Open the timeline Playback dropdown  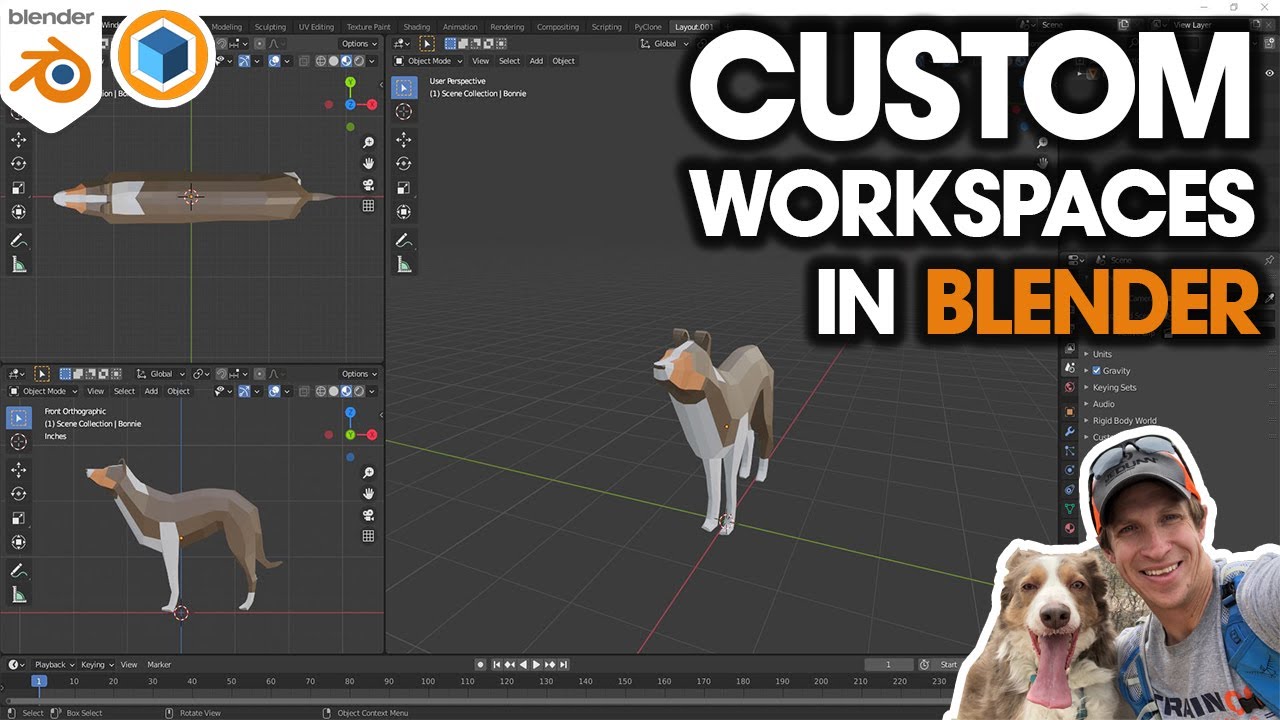[x=53, y=664]
